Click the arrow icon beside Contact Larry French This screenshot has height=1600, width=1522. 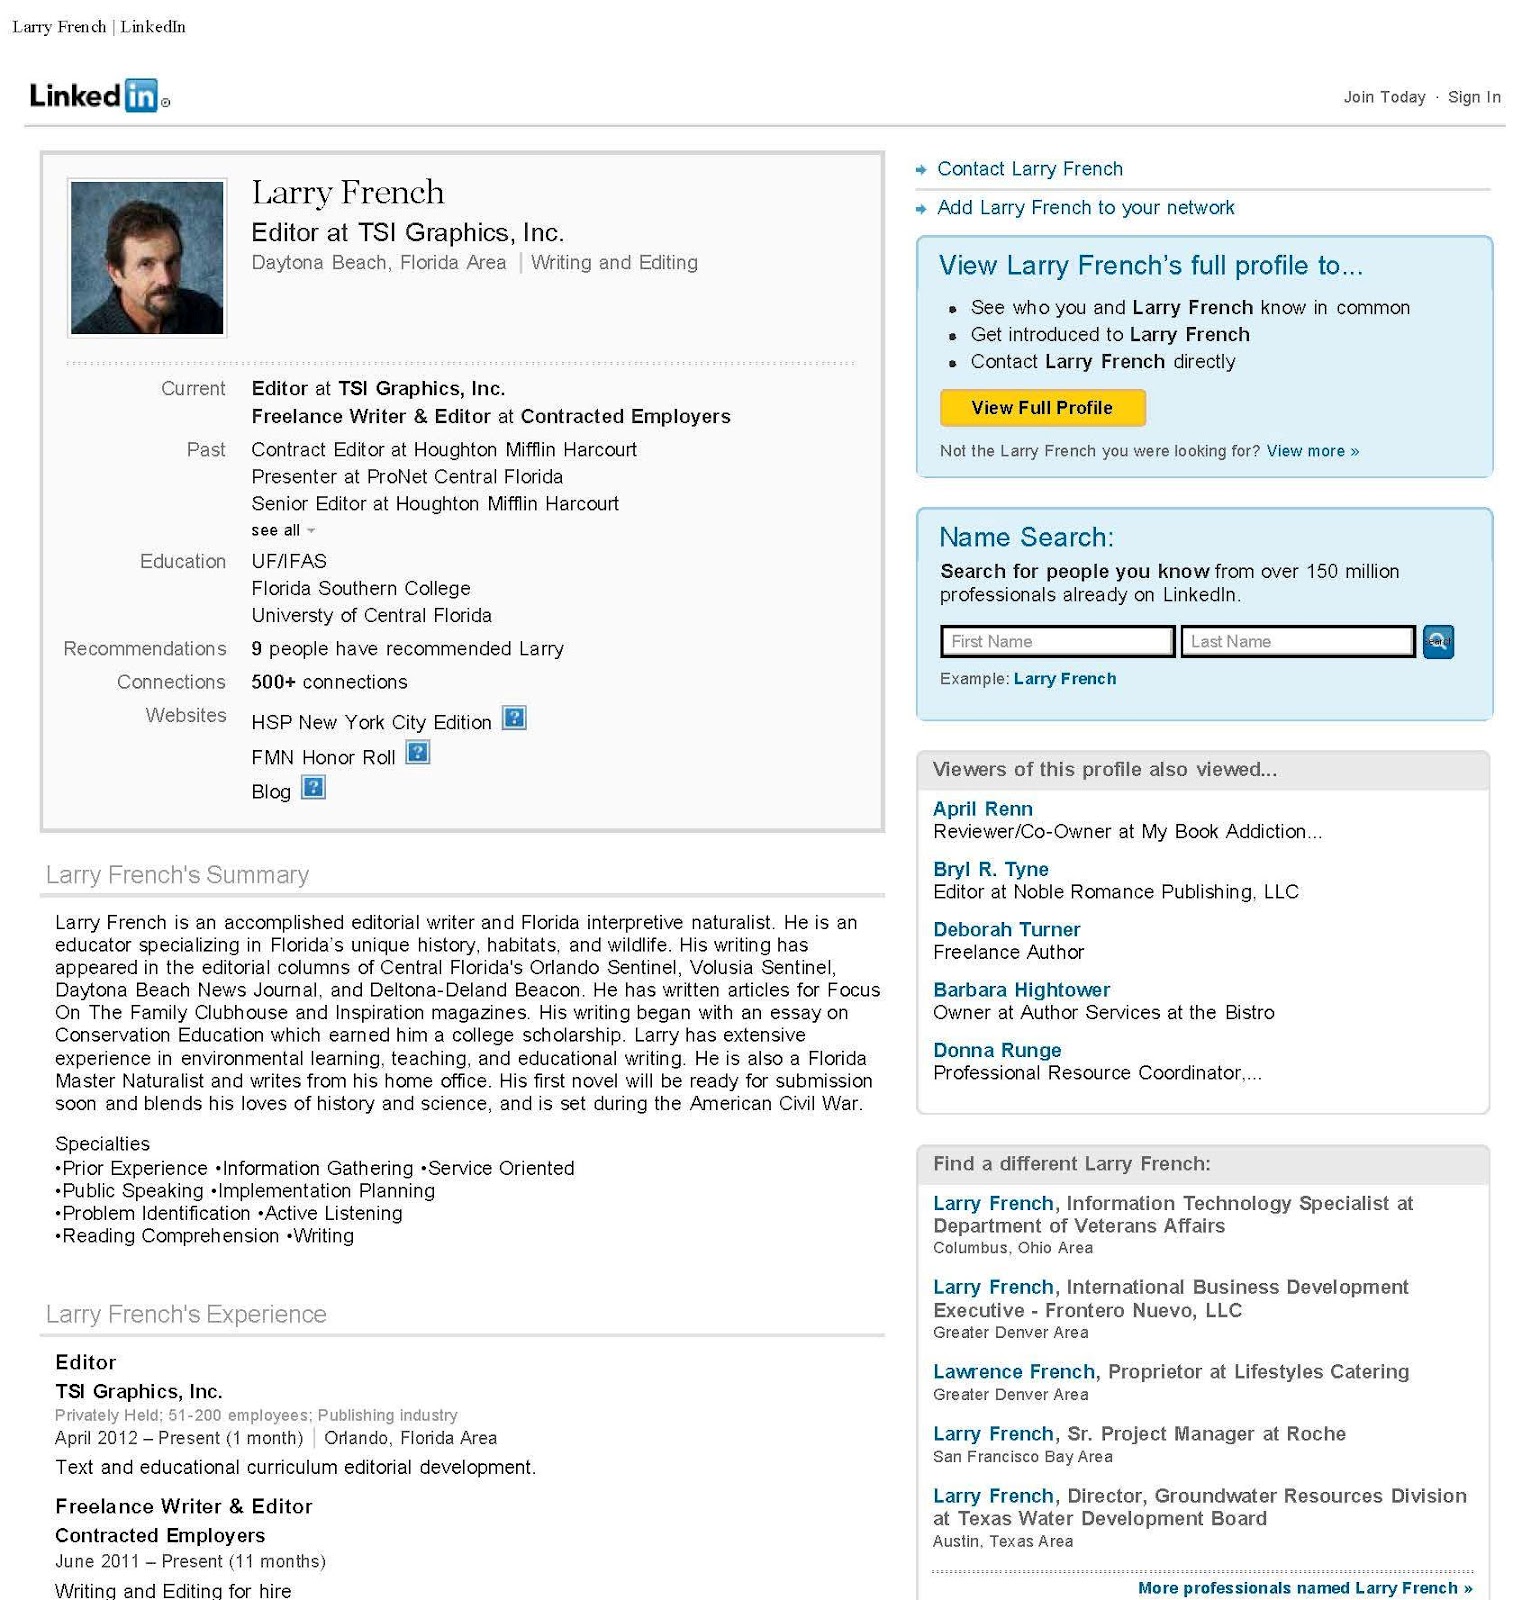tap(921, 169)
